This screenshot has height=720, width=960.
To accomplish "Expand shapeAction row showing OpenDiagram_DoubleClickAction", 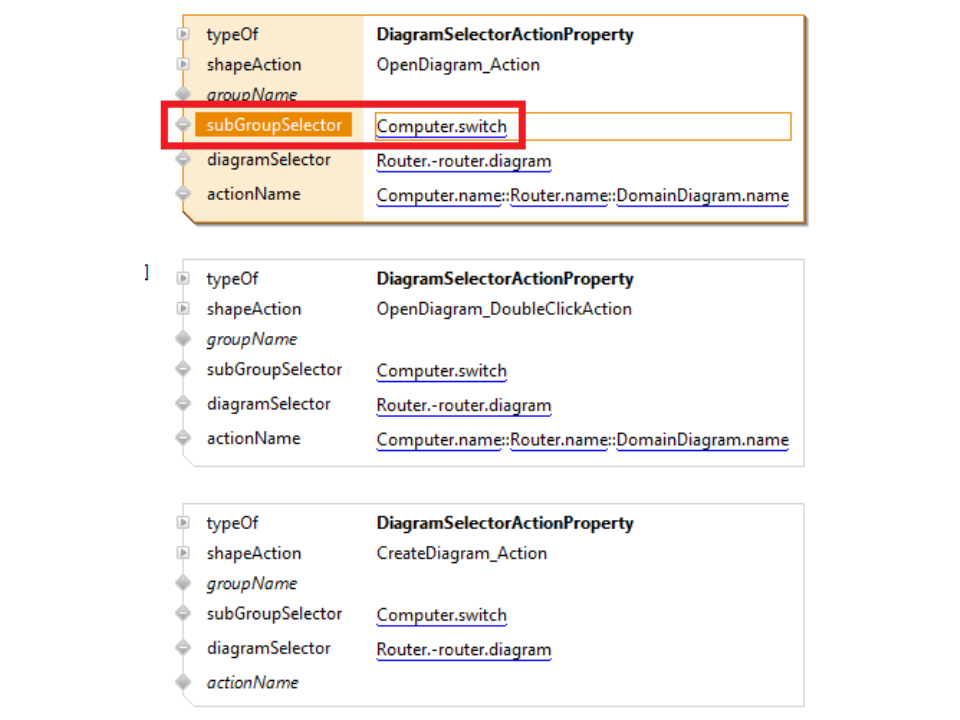I will click(x=182, y=309).
